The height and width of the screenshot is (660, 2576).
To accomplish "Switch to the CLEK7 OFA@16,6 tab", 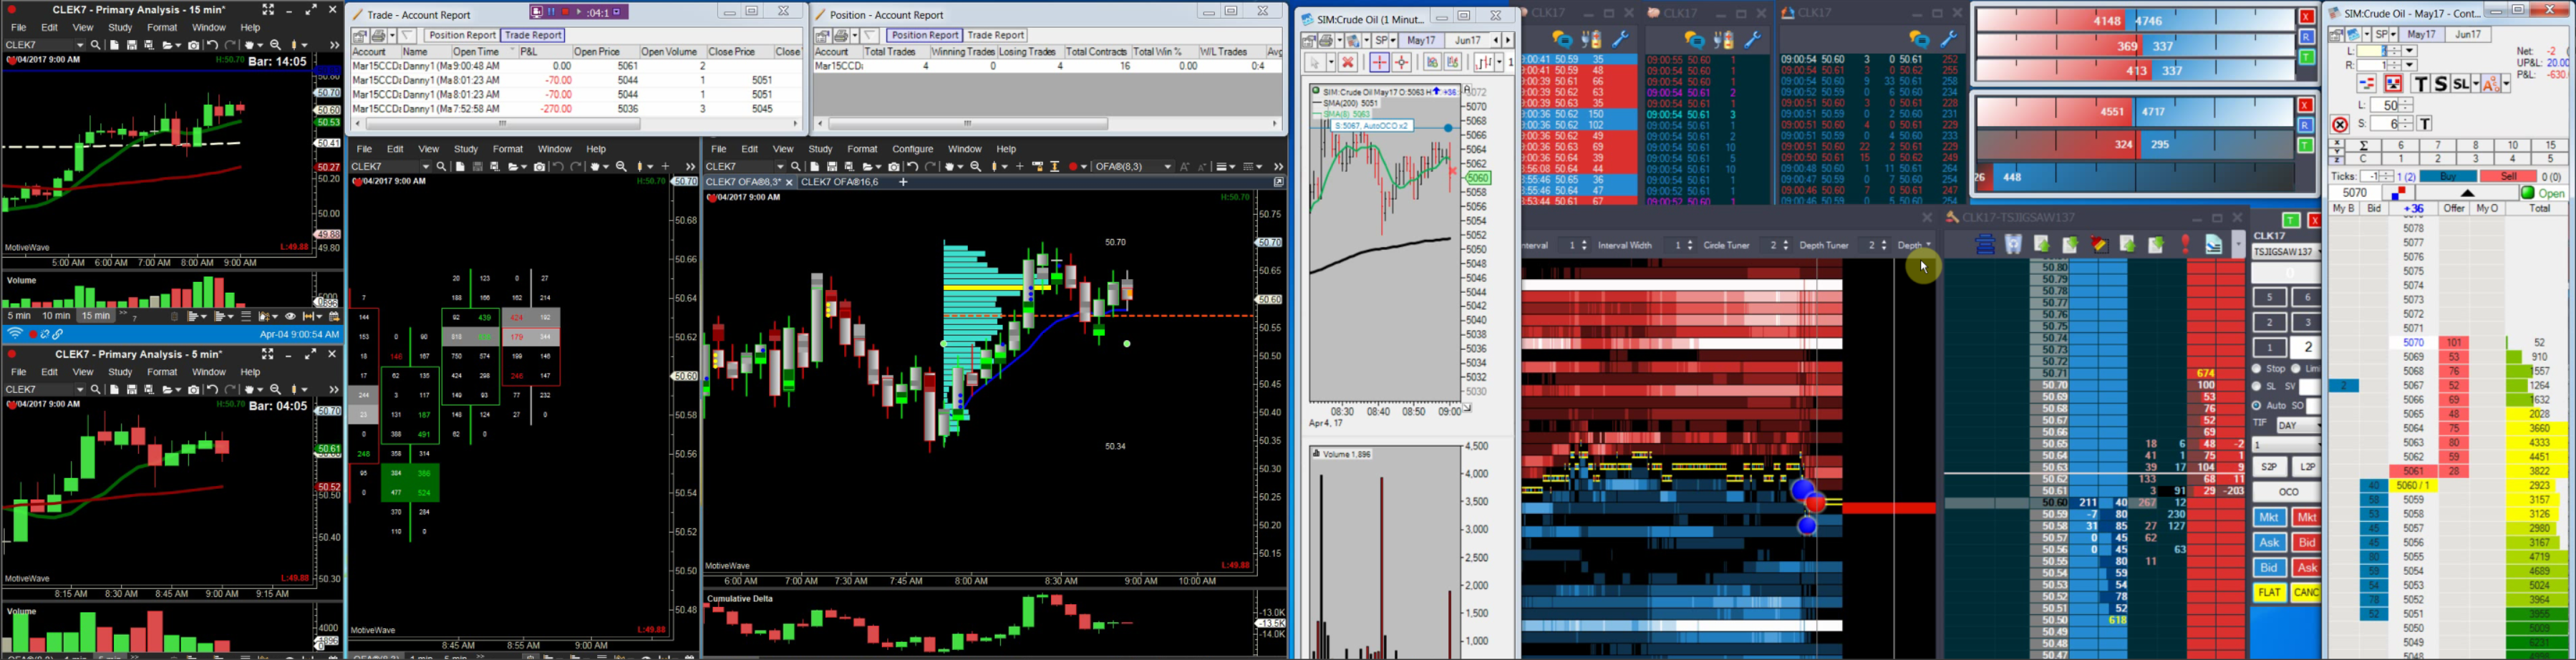I will coord(839,182).
